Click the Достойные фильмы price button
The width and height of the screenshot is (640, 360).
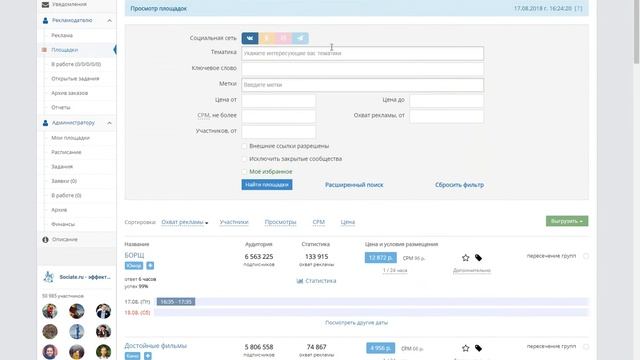tap(380, 348)
